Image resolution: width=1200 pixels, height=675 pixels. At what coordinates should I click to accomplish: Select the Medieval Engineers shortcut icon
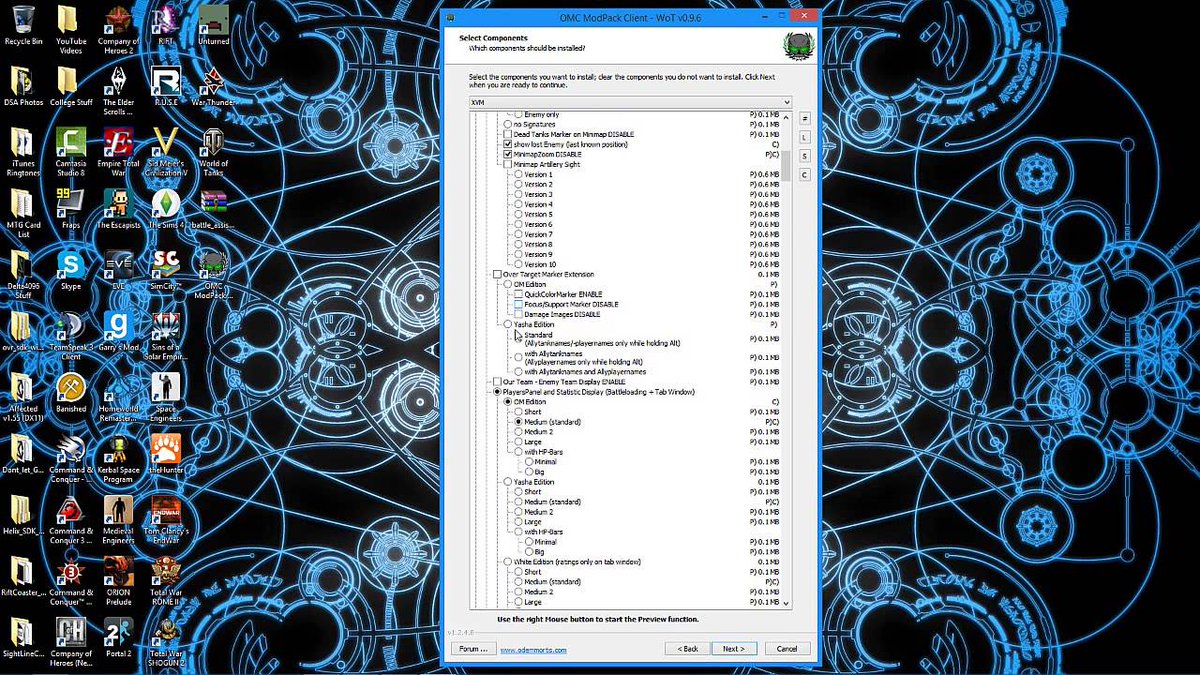click(119, 519)
